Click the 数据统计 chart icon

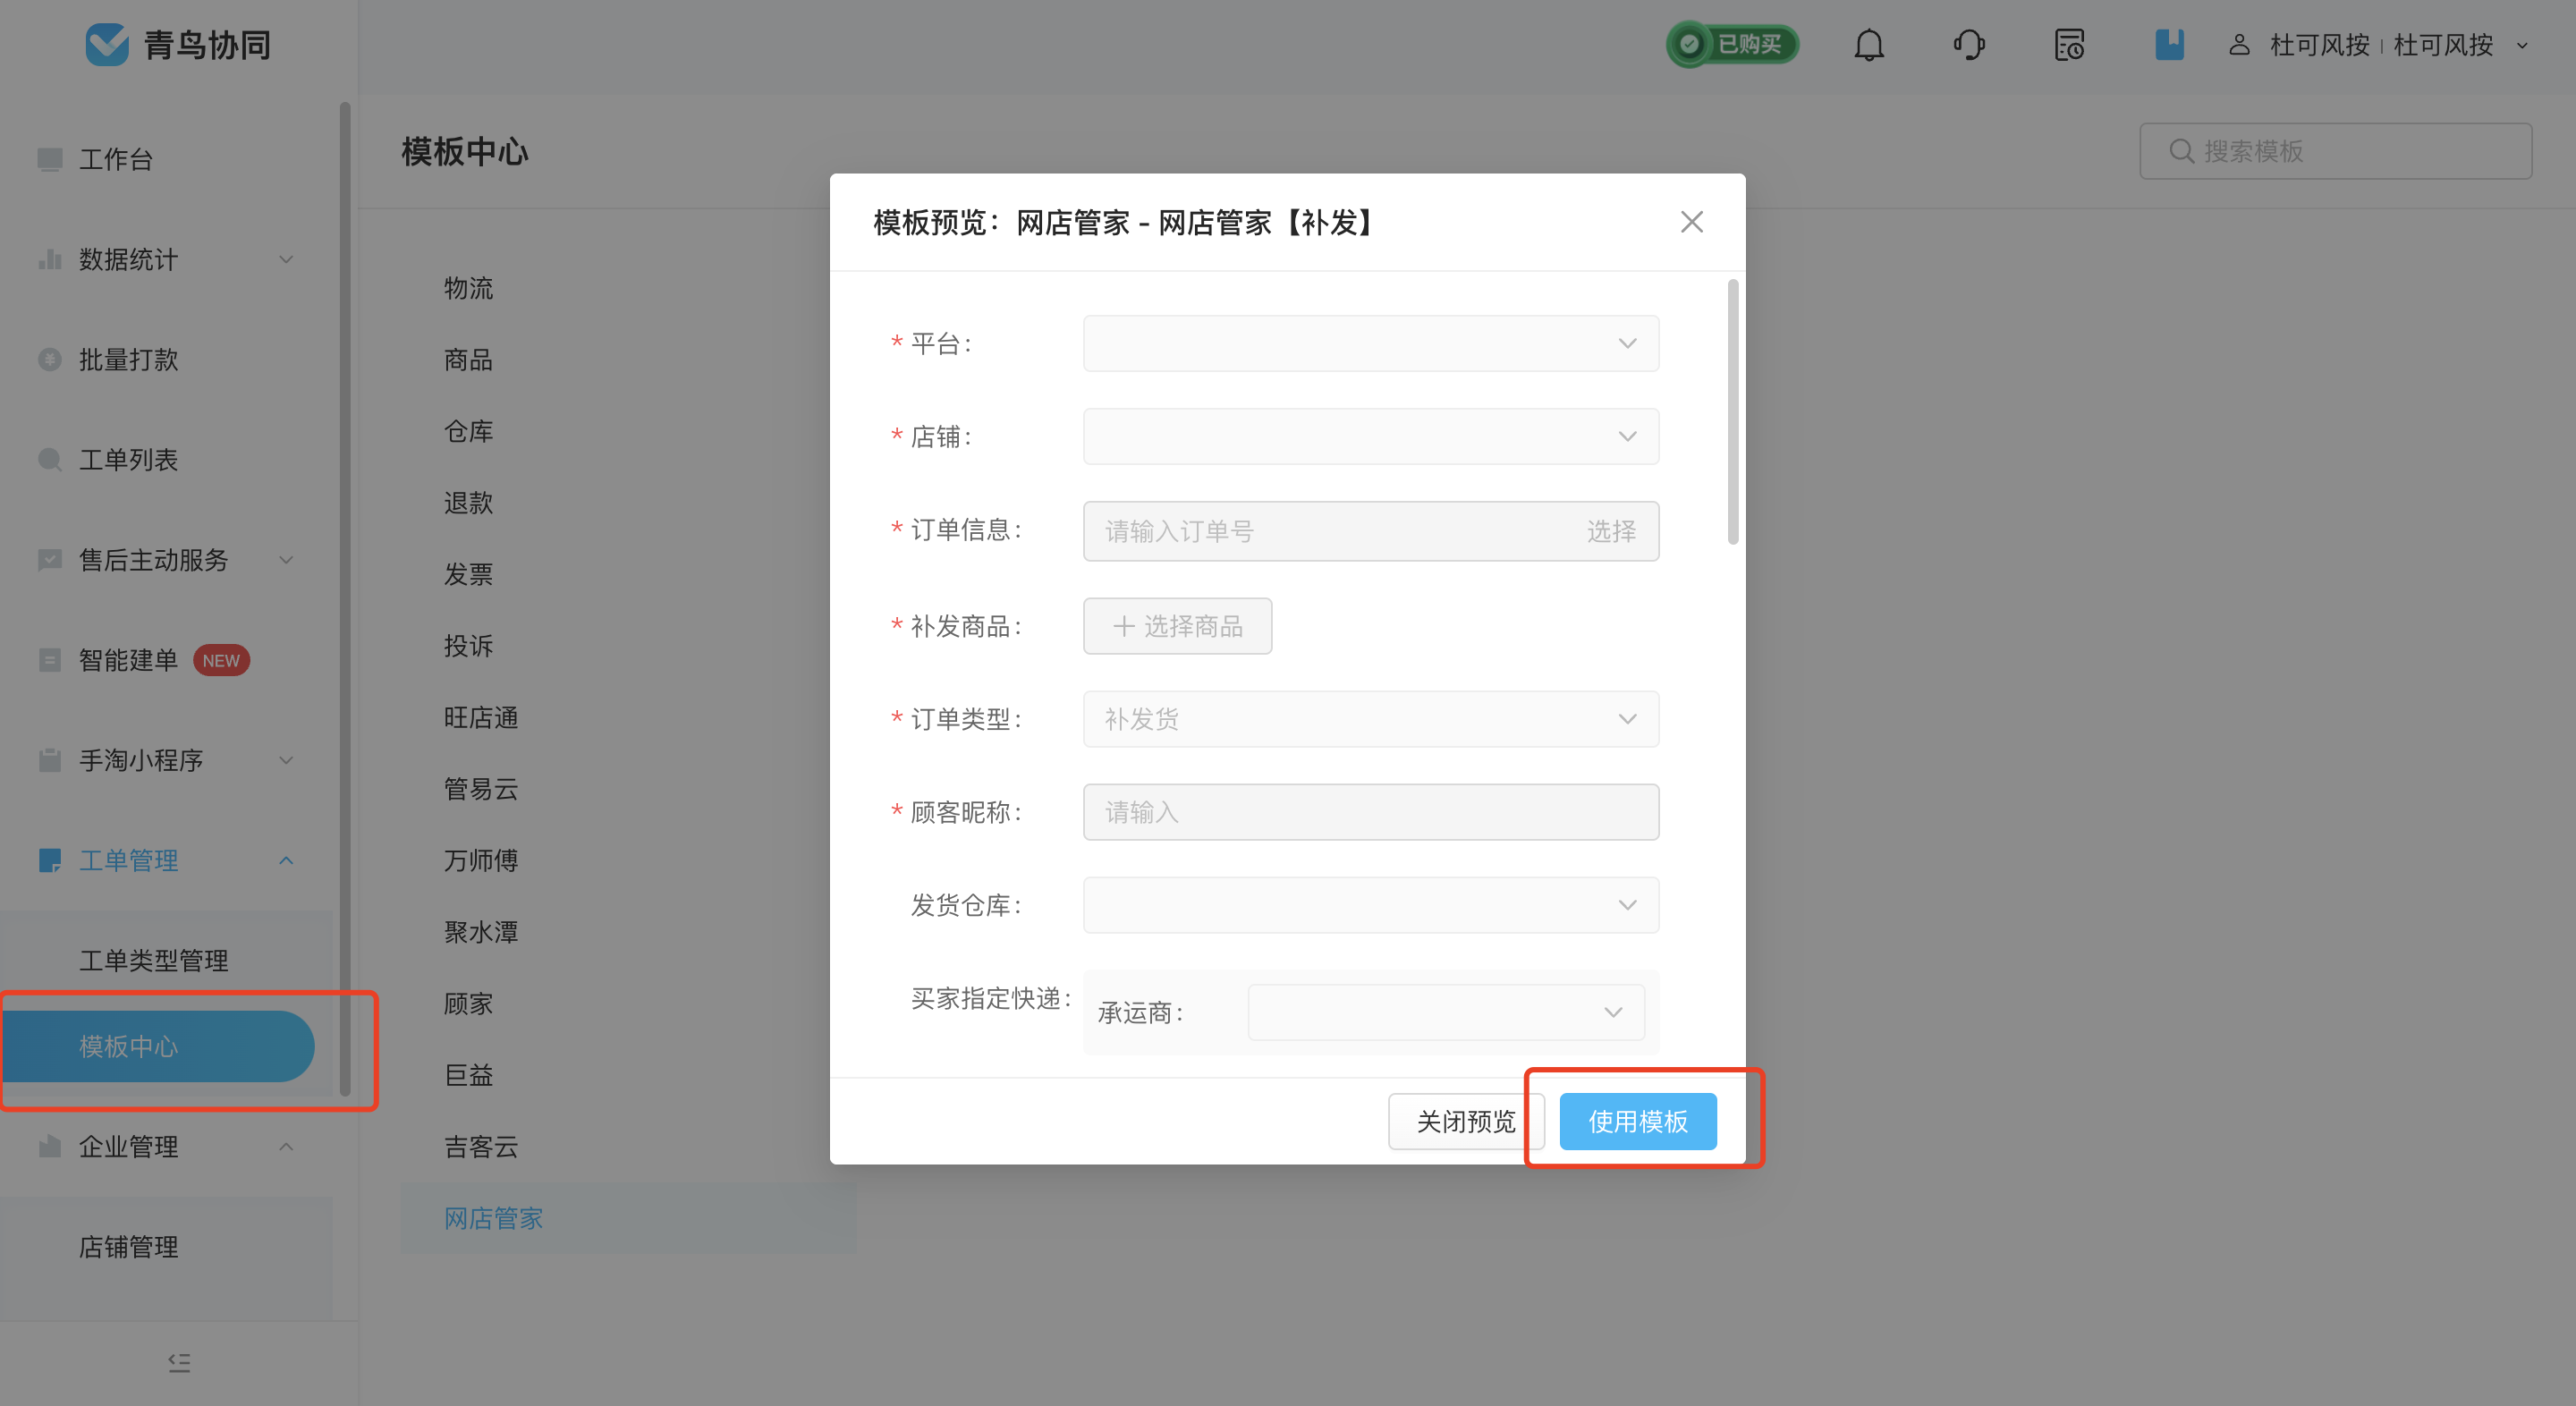coord(50,259)
